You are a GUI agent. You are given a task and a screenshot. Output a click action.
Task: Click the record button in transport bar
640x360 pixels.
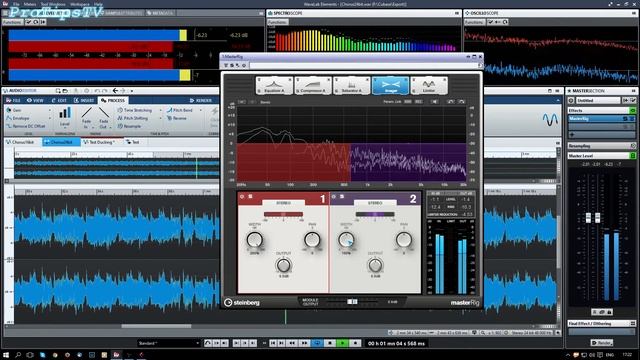[355, 343]
